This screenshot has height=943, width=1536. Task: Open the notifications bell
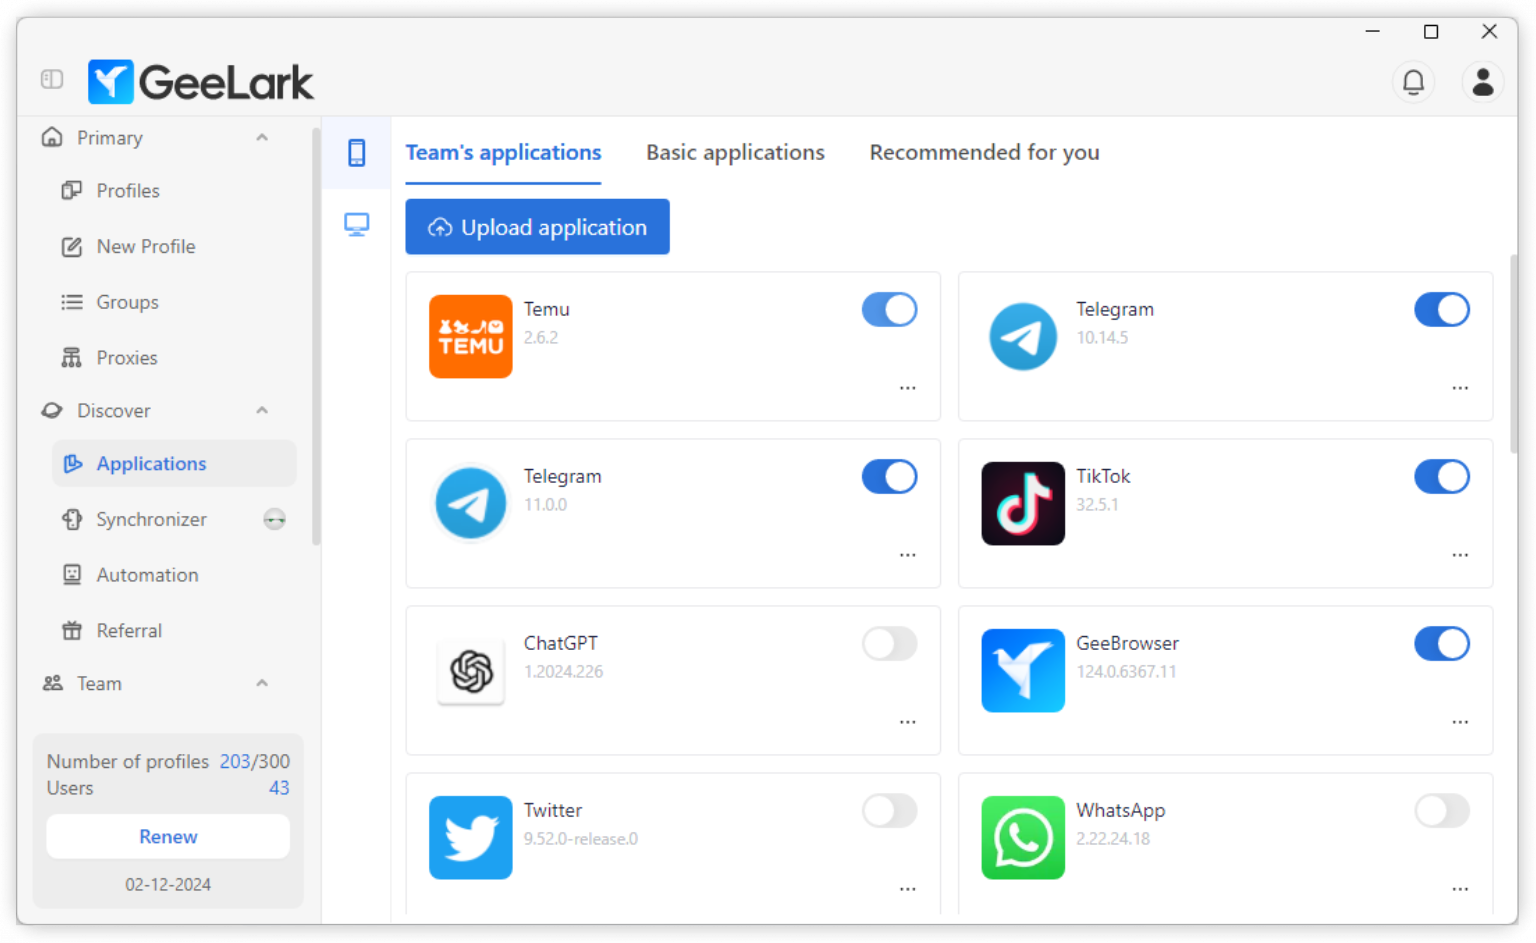coord(1413,82)
